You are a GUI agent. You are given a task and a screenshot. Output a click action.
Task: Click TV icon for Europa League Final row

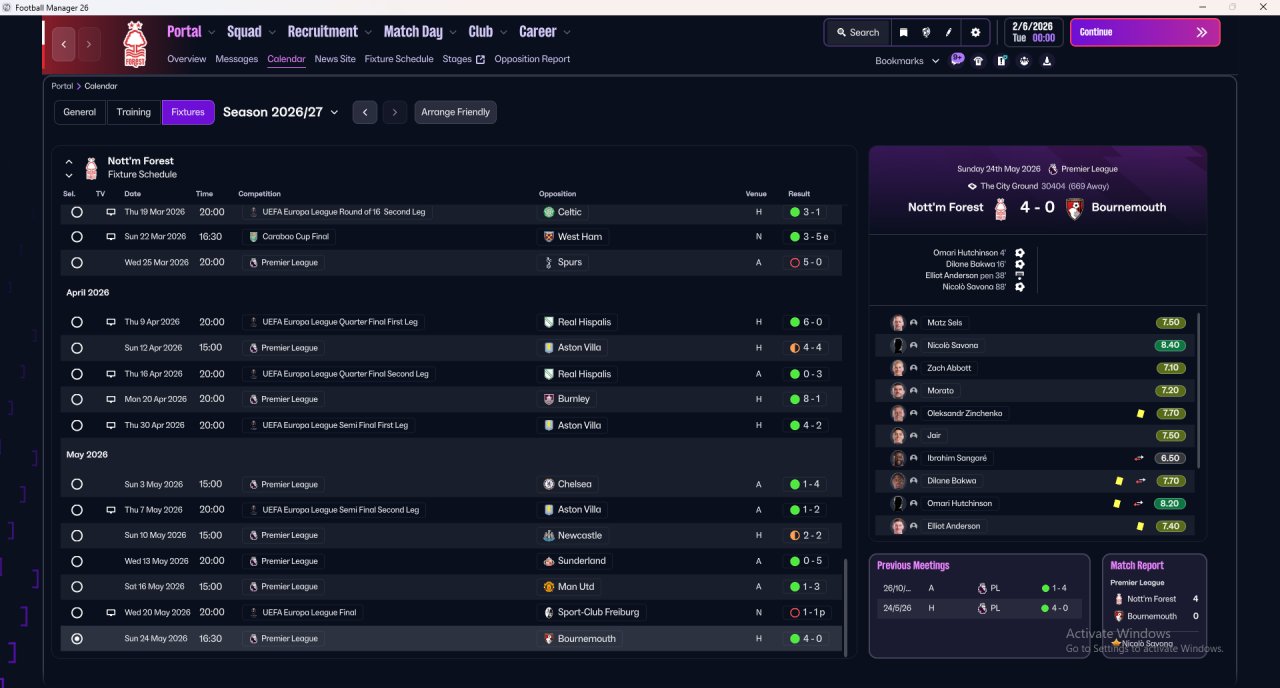pyautogui.click(x=110, y=612)
